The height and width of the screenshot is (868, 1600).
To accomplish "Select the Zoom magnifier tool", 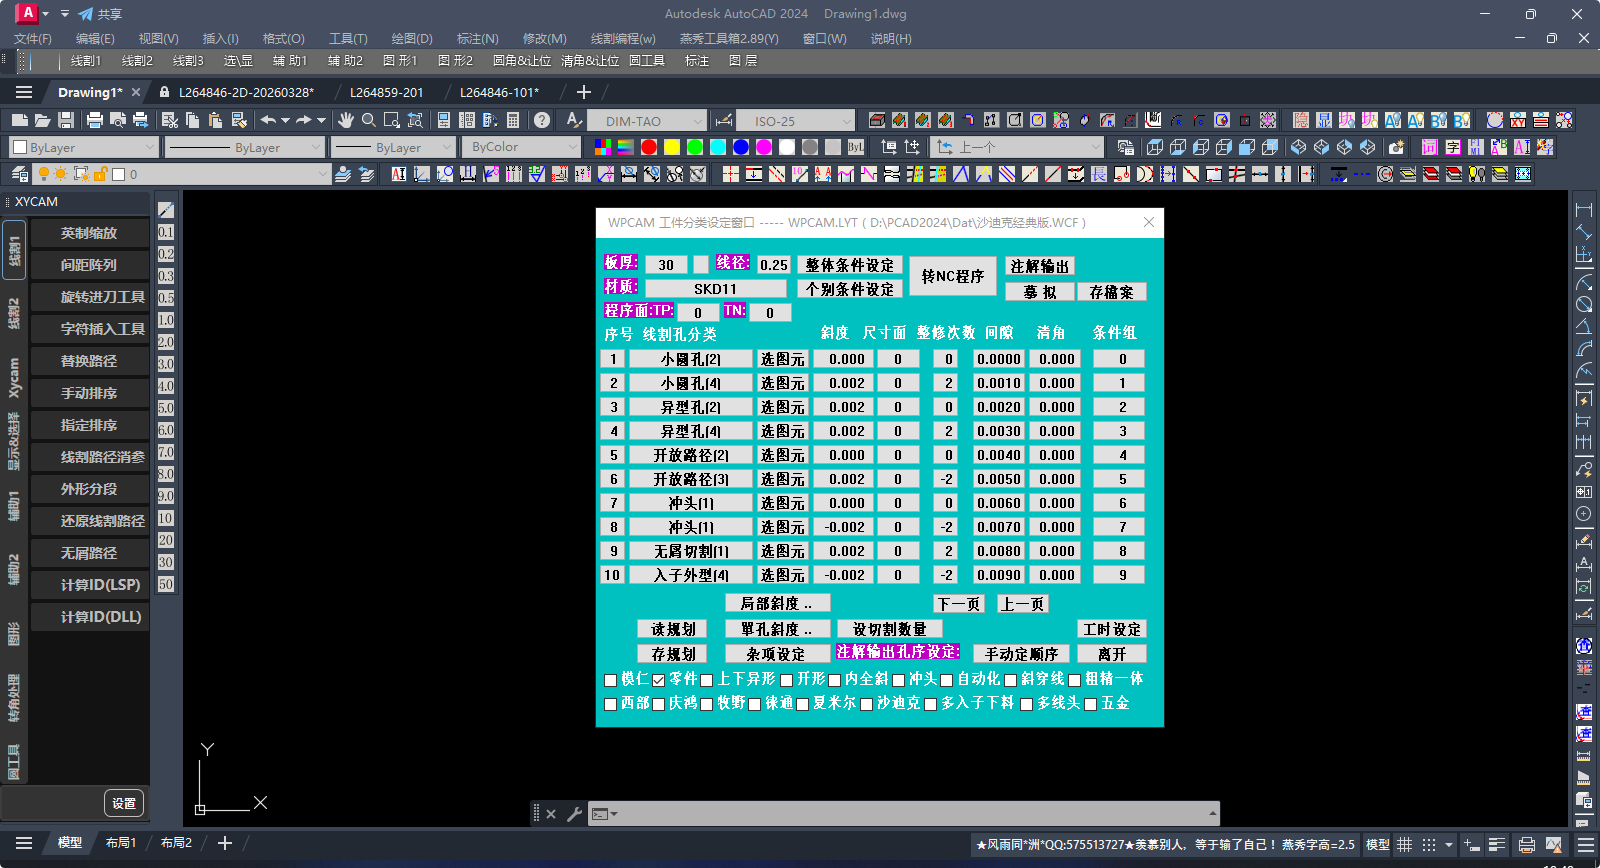I will (369, 120).
